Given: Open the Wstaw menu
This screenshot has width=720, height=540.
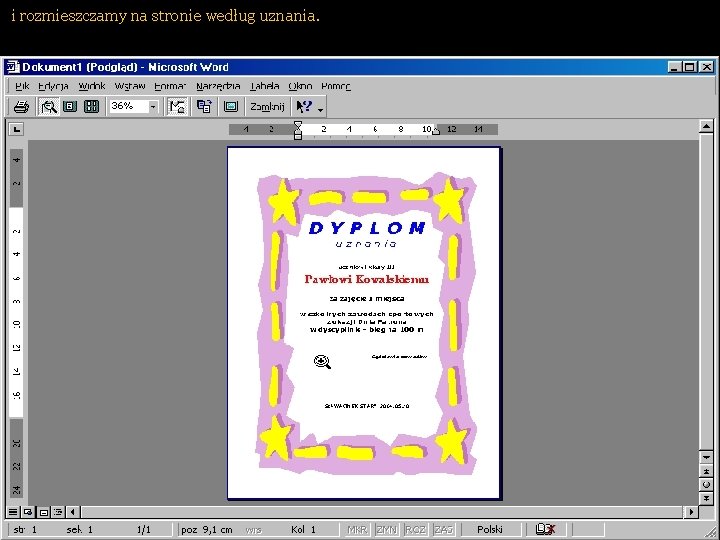Looking at the screenshot, I should coord(130,86).
